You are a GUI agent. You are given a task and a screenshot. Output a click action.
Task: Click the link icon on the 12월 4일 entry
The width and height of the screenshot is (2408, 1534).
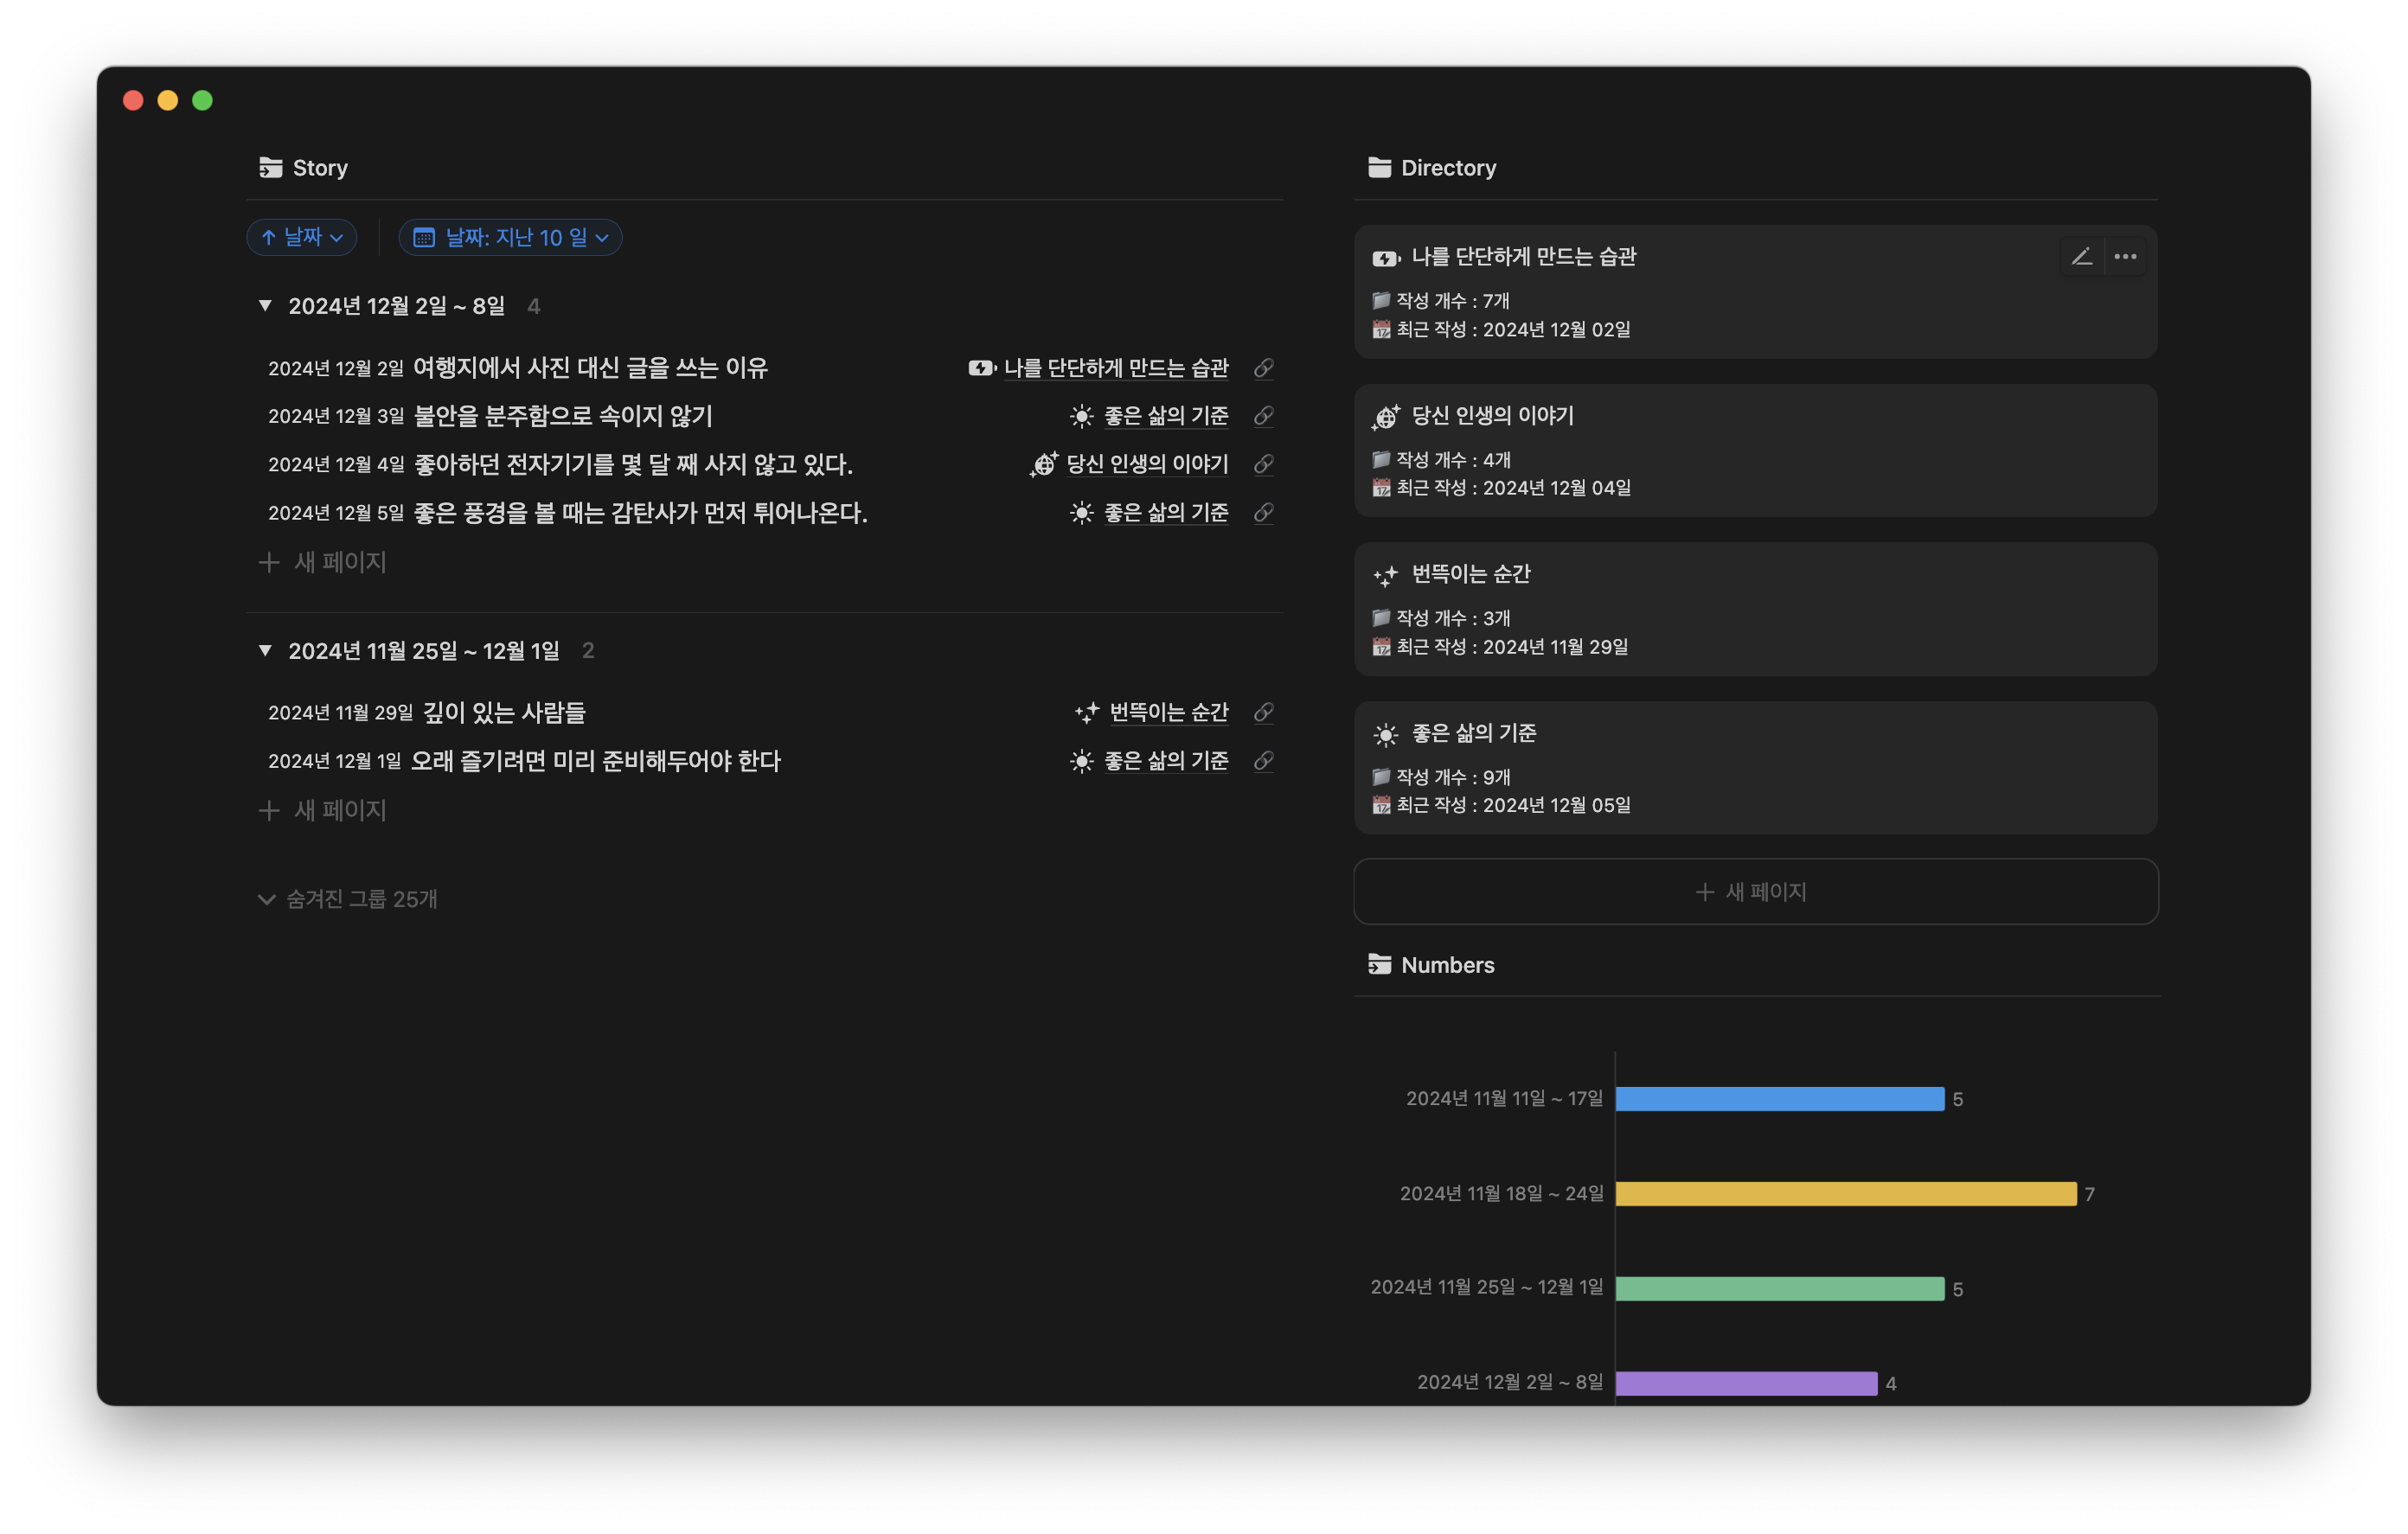1264,464
